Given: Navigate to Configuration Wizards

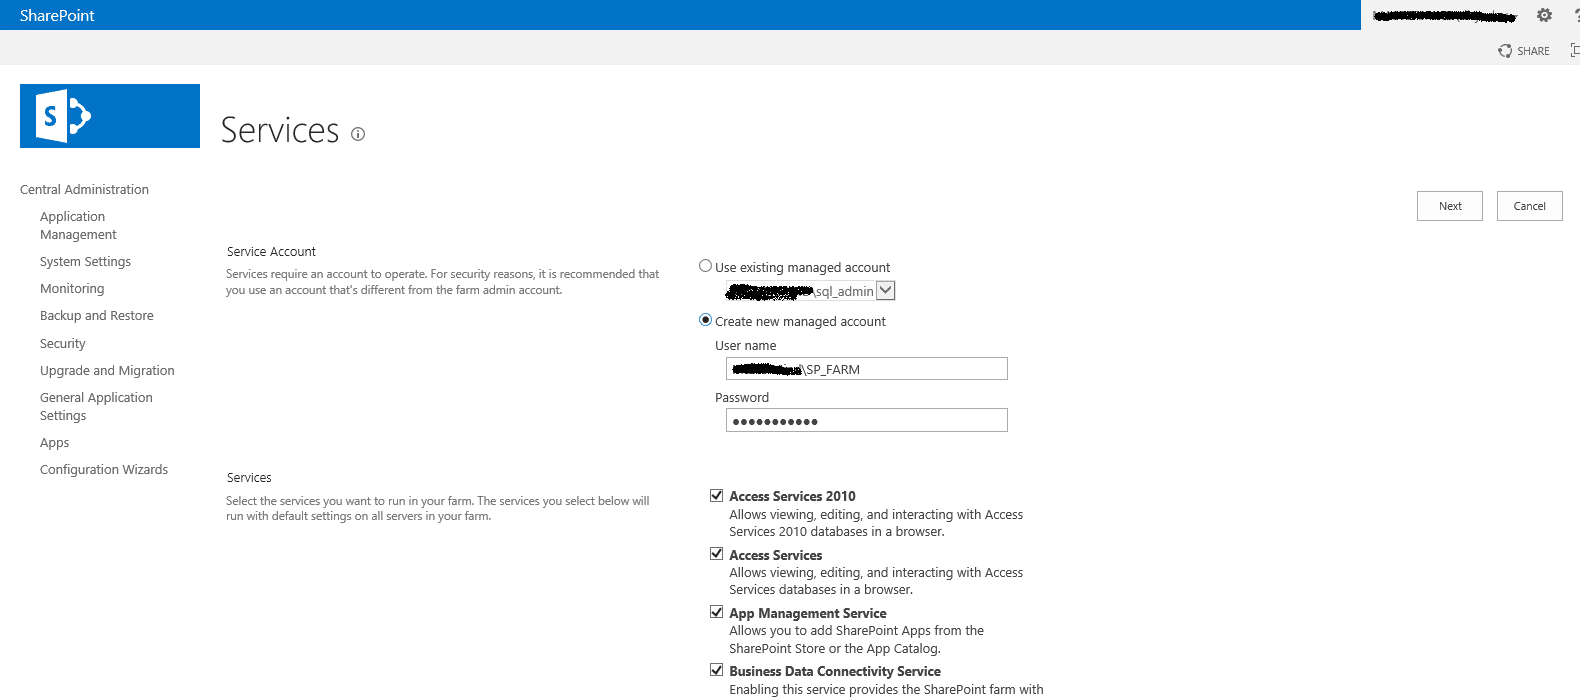Looking at the screenshot, I should coord(104,469).
